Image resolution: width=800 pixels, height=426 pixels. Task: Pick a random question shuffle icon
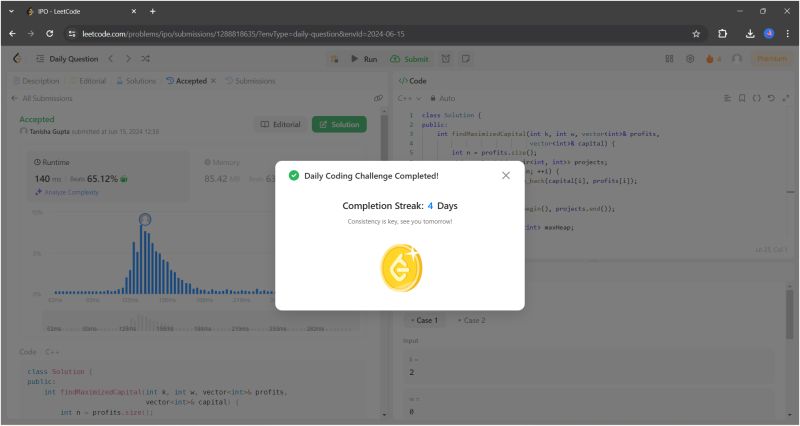[145, 59]
